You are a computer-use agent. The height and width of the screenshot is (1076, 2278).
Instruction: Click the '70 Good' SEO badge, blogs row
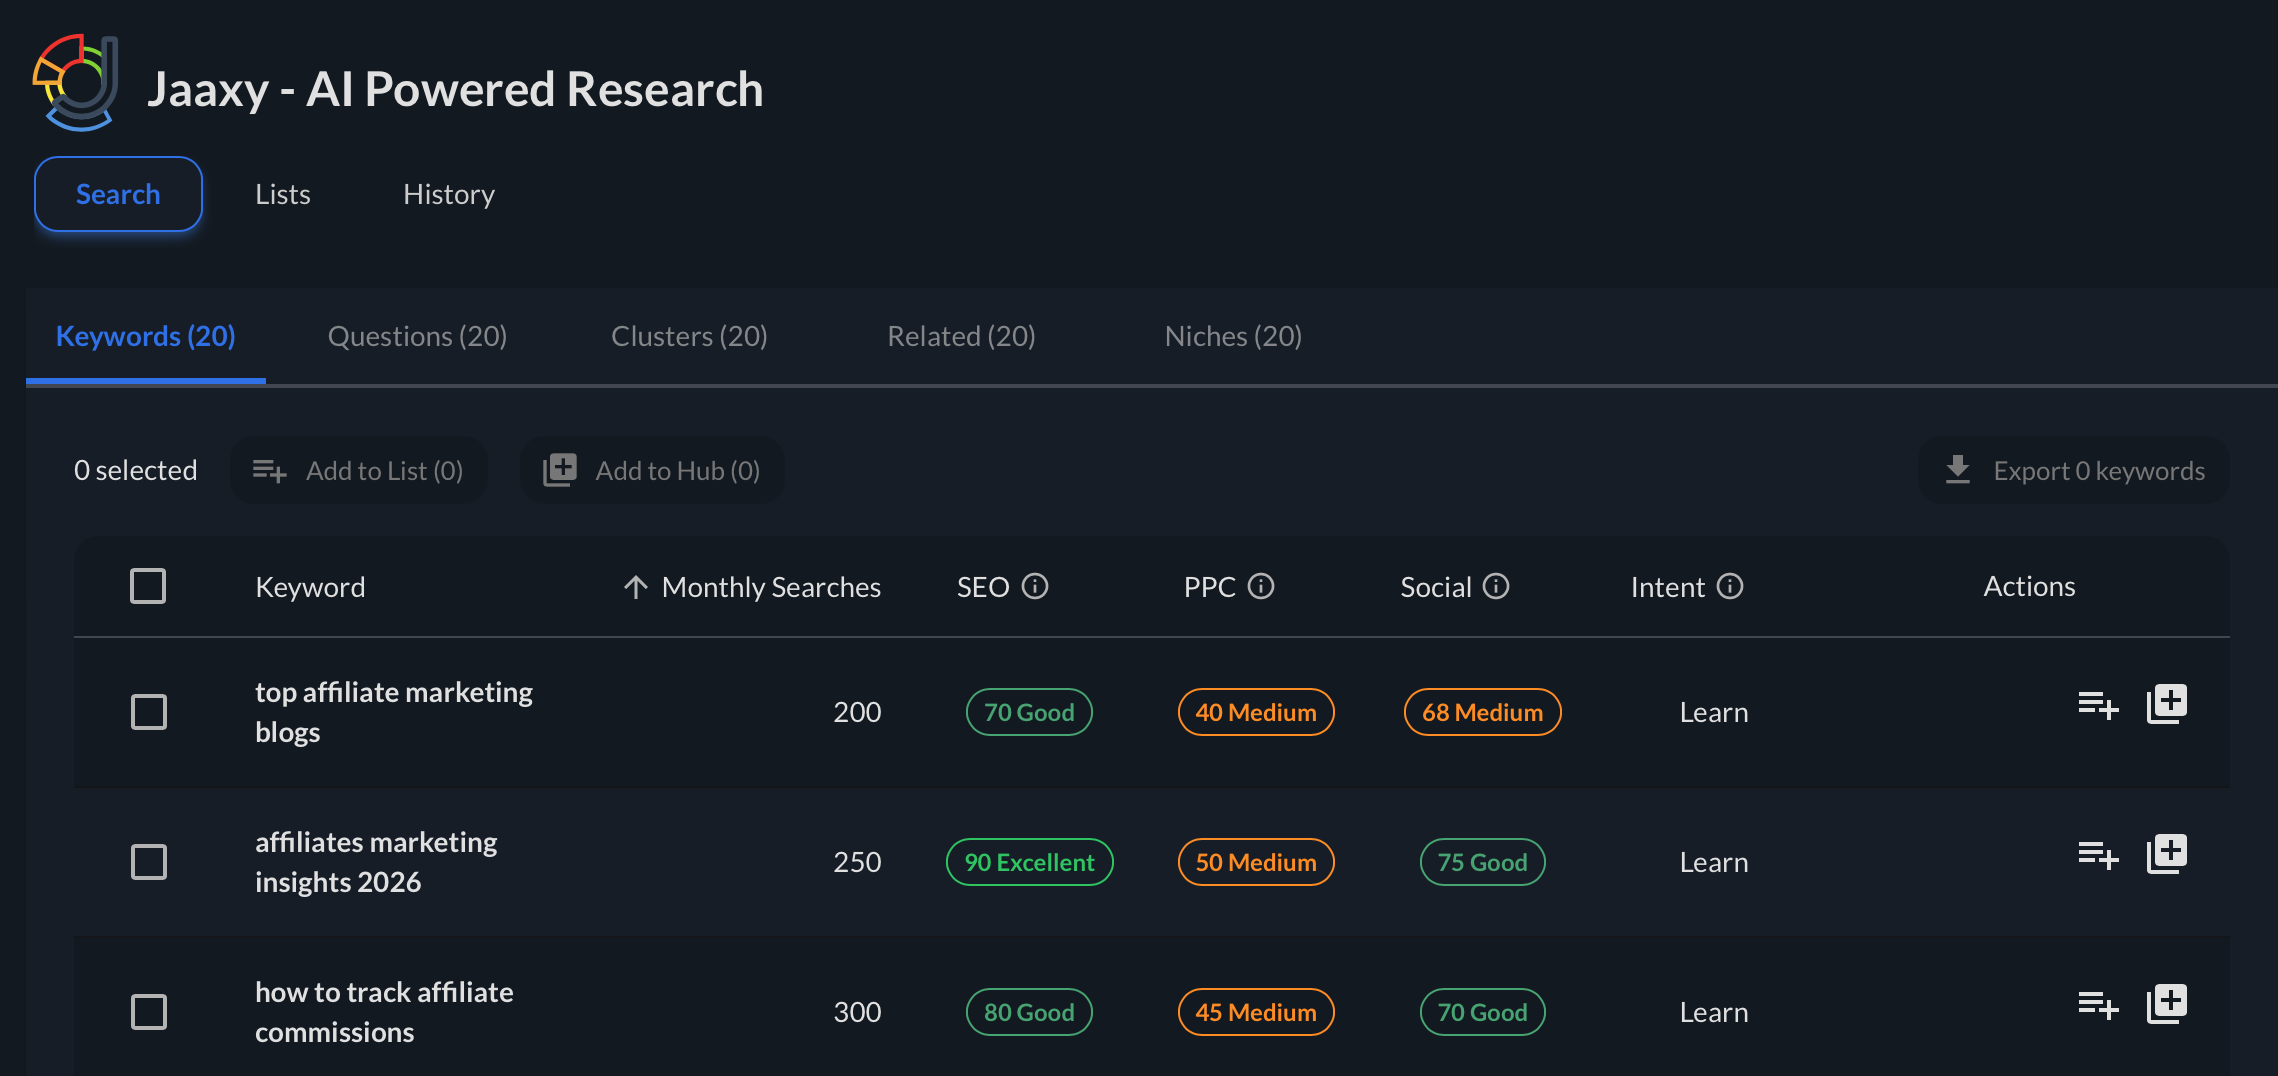(x=1029, y=712)
